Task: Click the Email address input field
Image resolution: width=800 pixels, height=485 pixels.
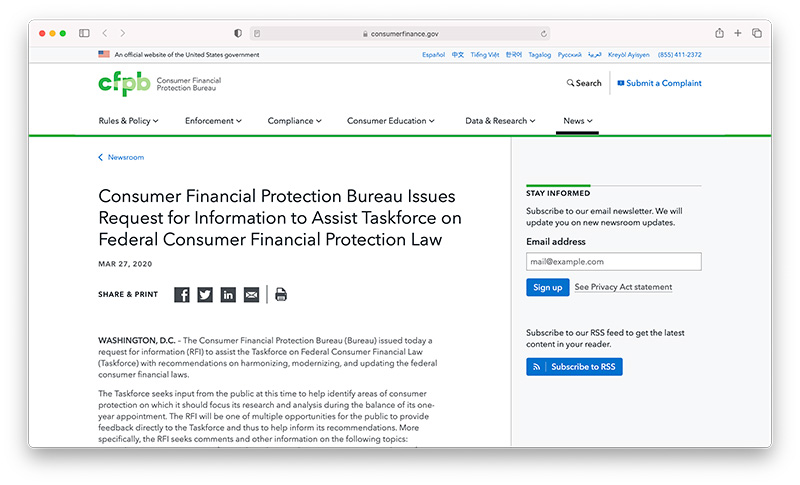Action: [x=613, y=261]
